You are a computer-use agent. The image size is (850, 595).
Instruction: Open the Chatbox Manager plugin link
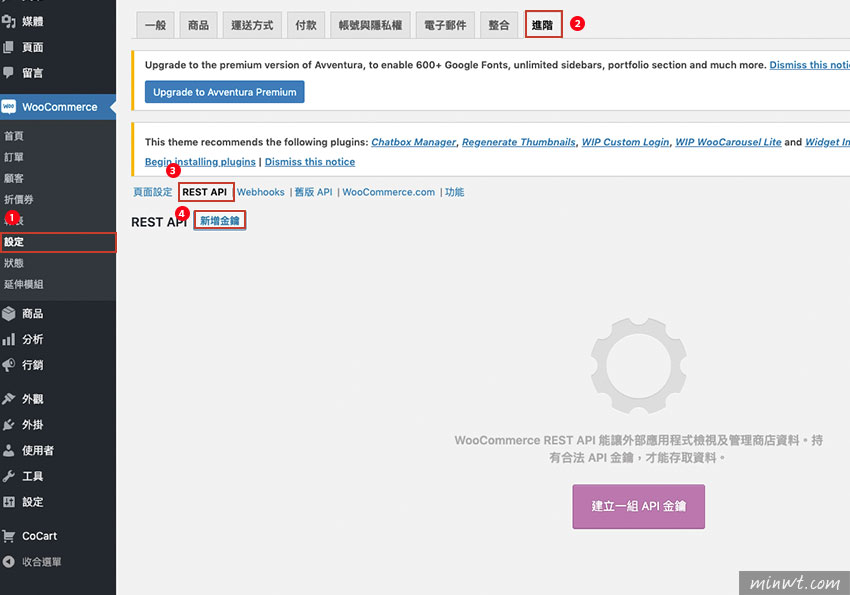tap(414, 142)
